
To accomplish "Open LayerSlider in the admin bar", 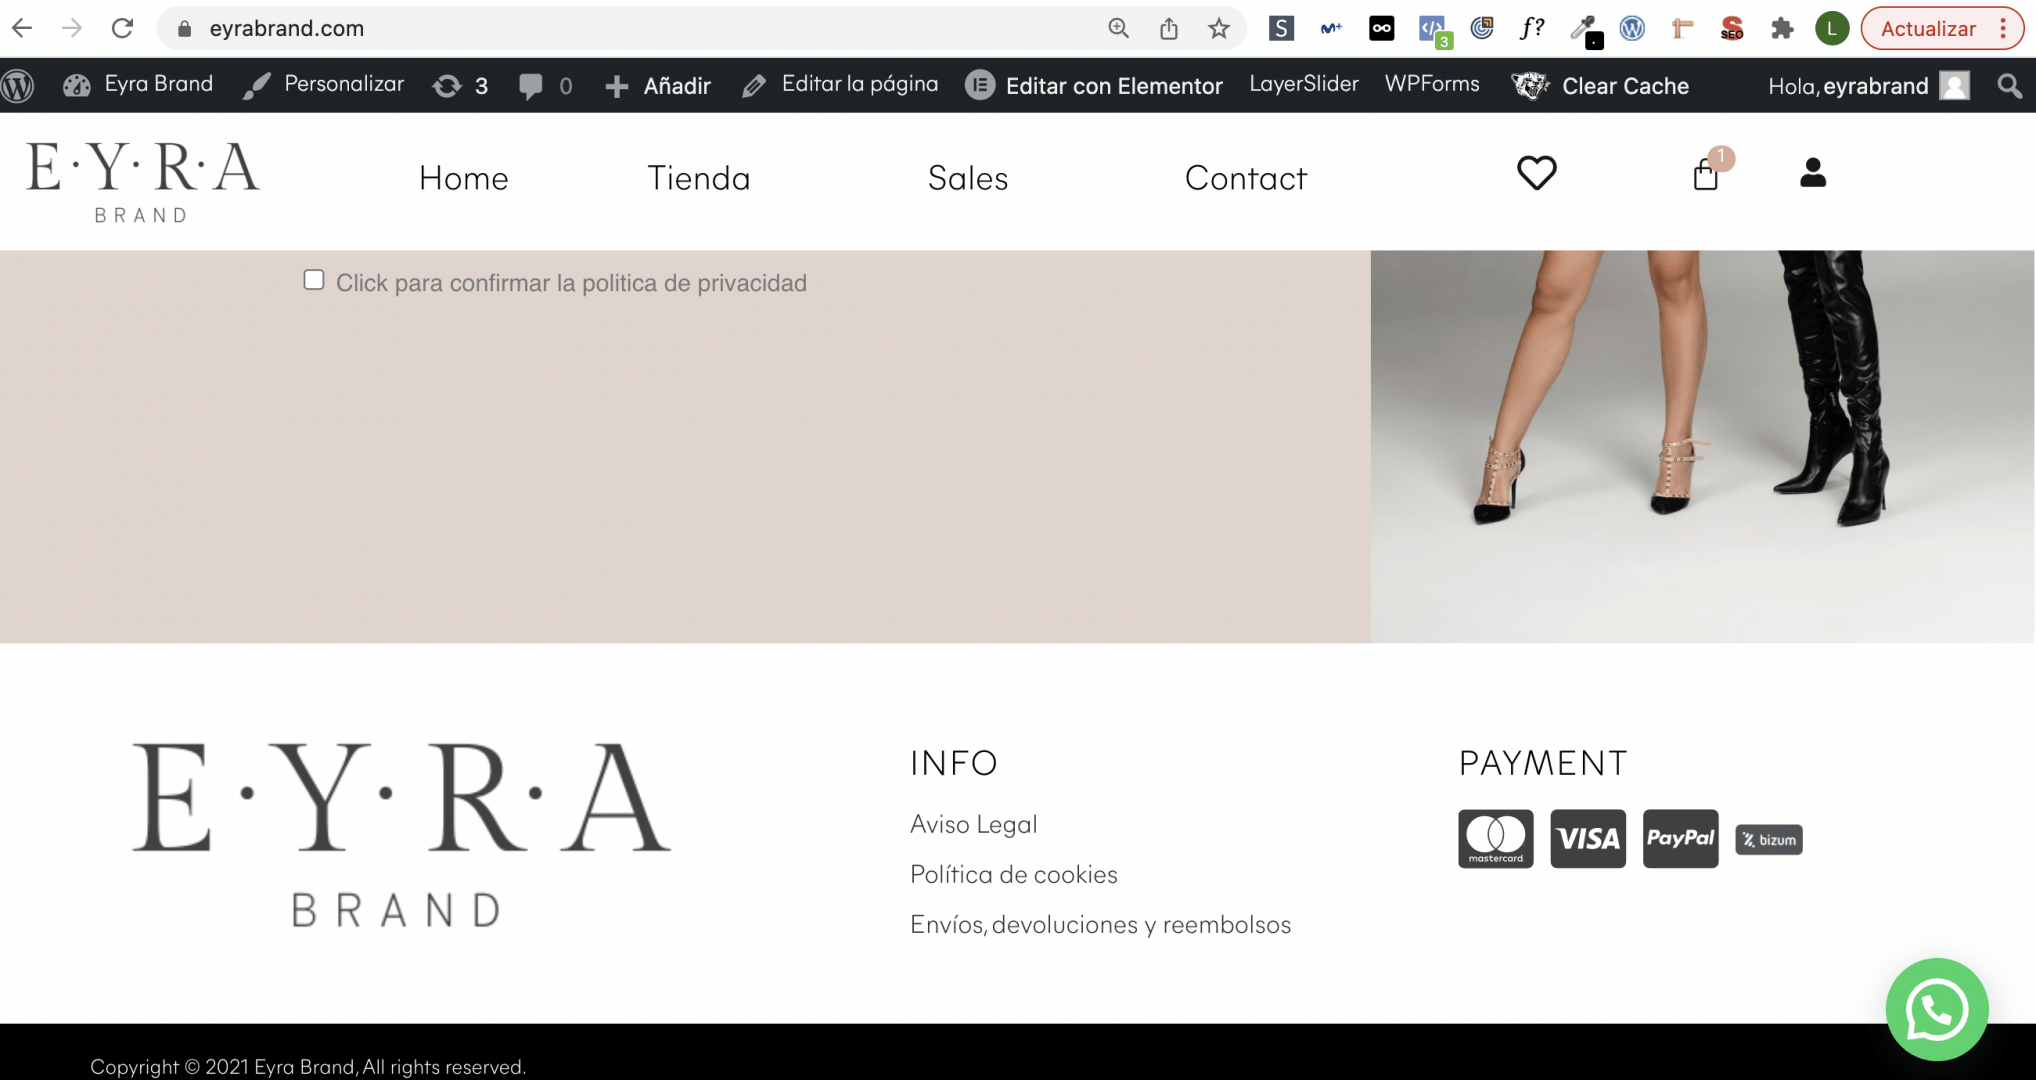I will (x=1303, y=84).
